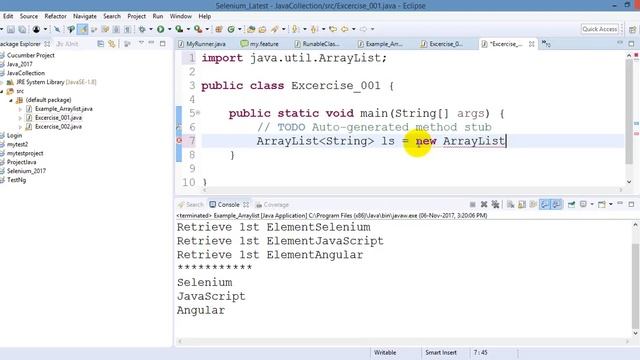The image size is (640, 360).
Task: Open the Help menu
Action: click(x=204, y=16)
